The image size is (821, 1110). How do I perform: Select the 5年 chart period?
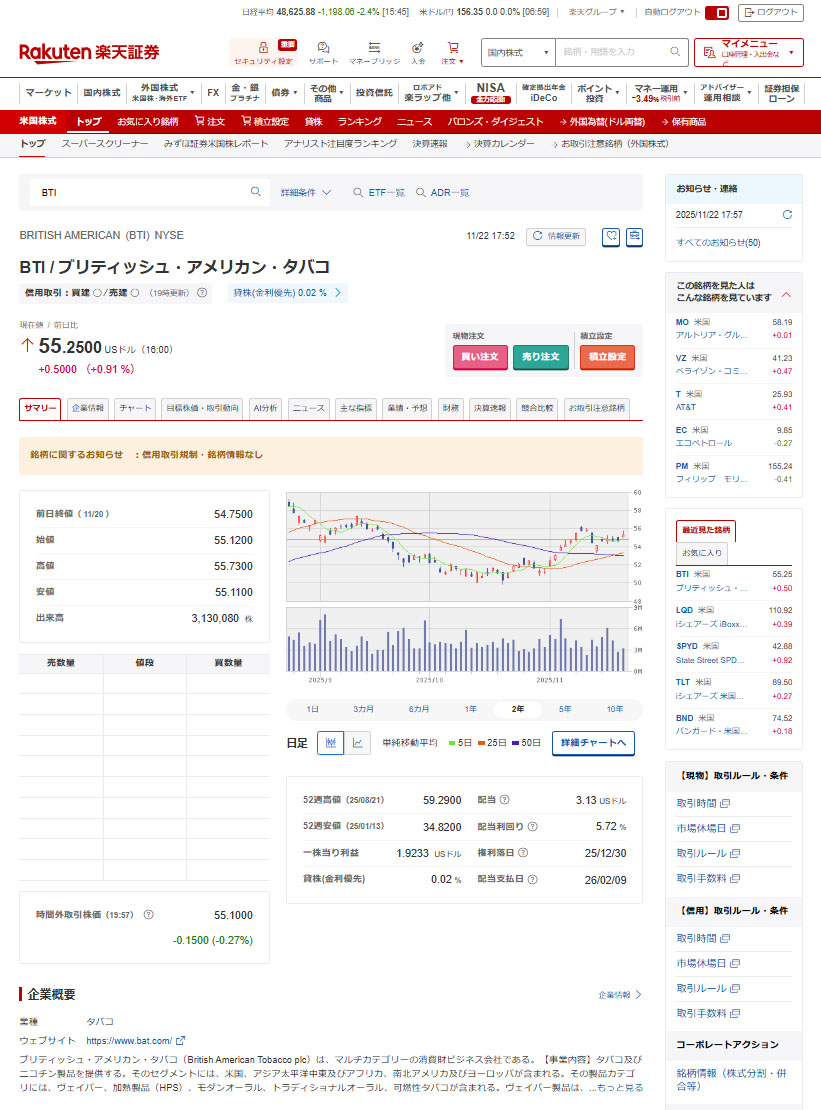coord(565,709)
